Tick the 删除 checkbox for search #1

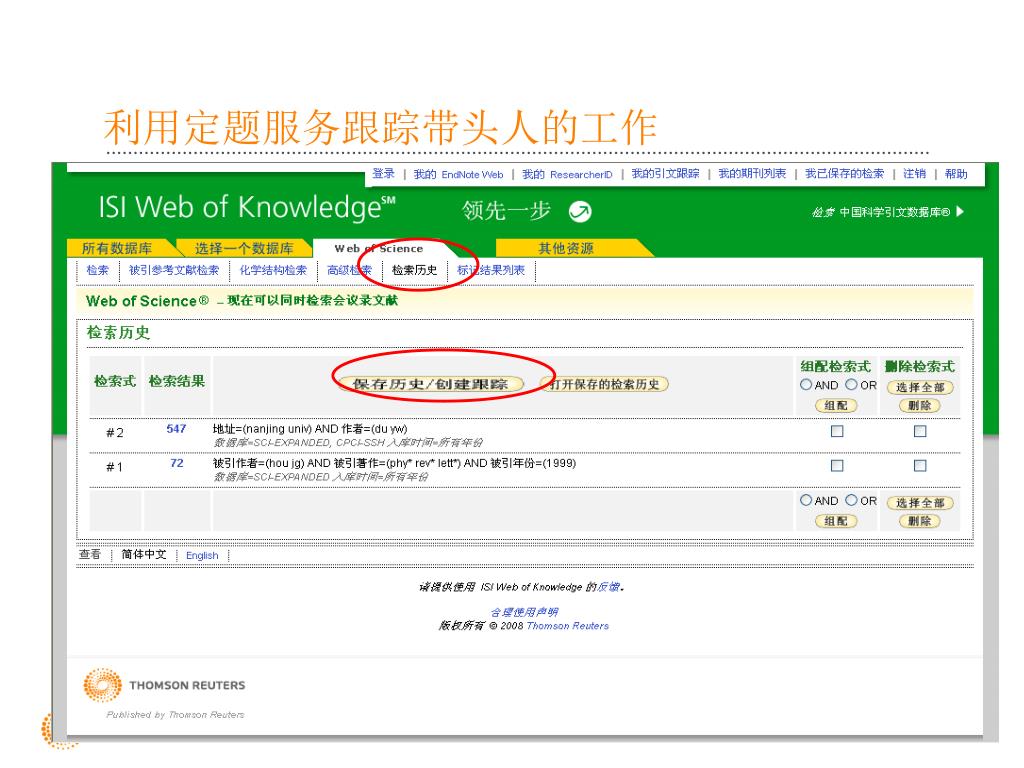pyautogui.click(x=920, y=466)
